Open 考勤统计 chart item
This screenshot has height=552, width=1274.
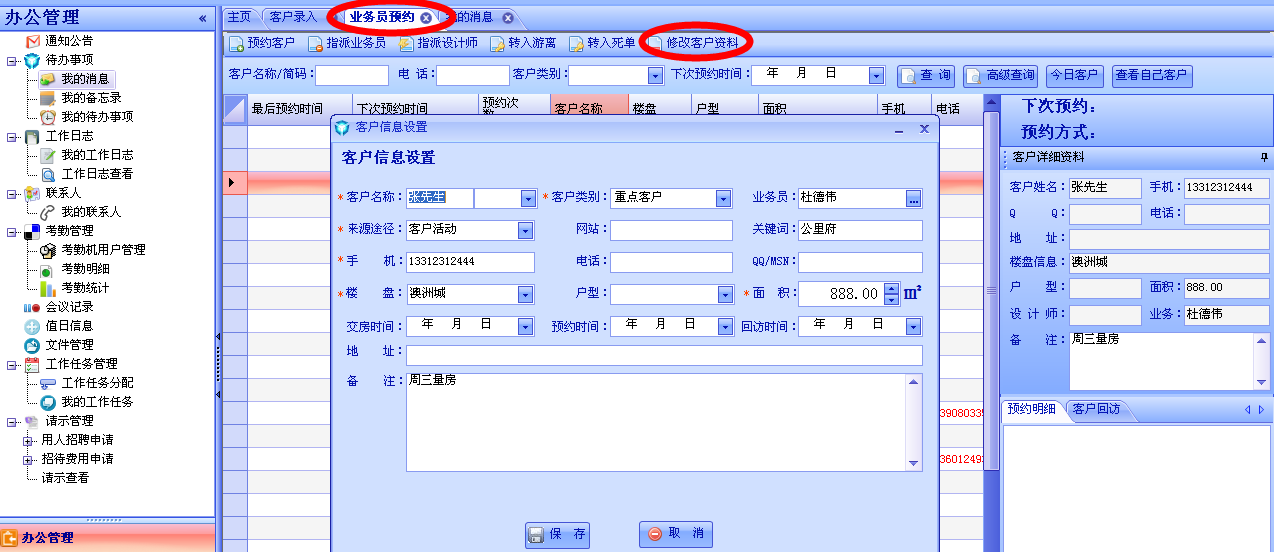[x=85, y=288]
